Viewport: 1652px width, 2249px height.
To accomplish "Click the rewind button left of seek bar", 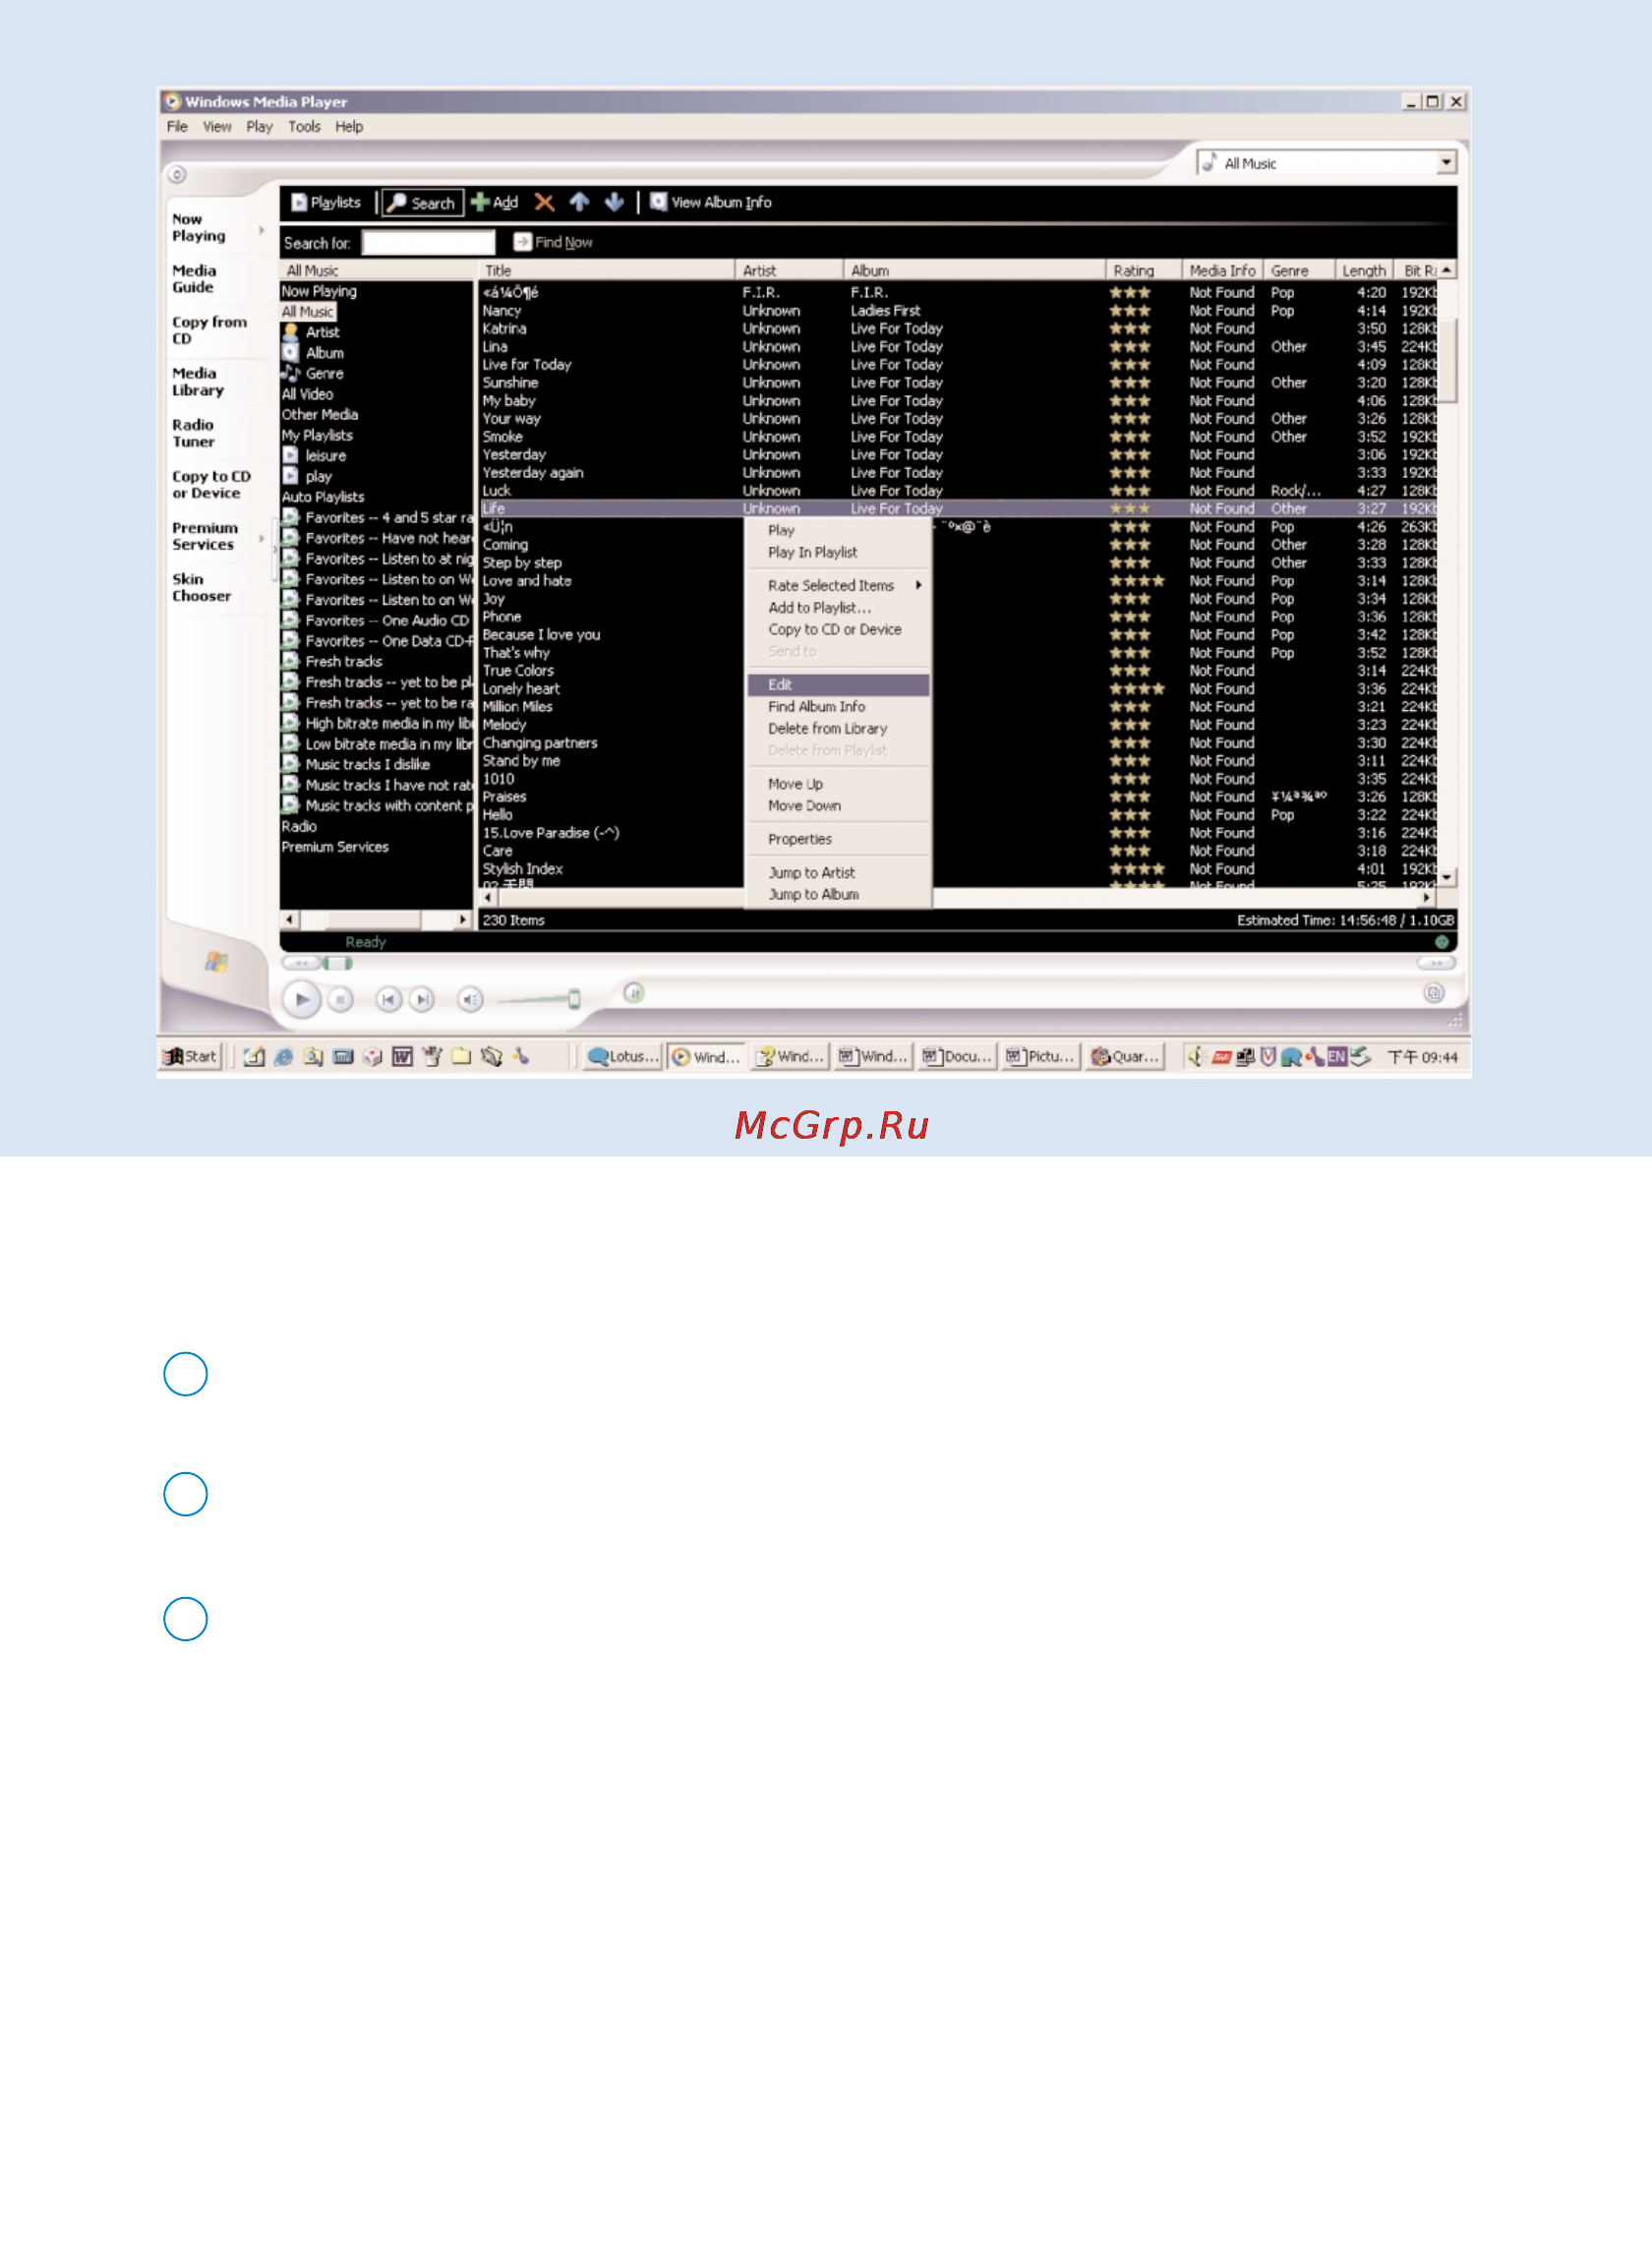I will [301, 963].
